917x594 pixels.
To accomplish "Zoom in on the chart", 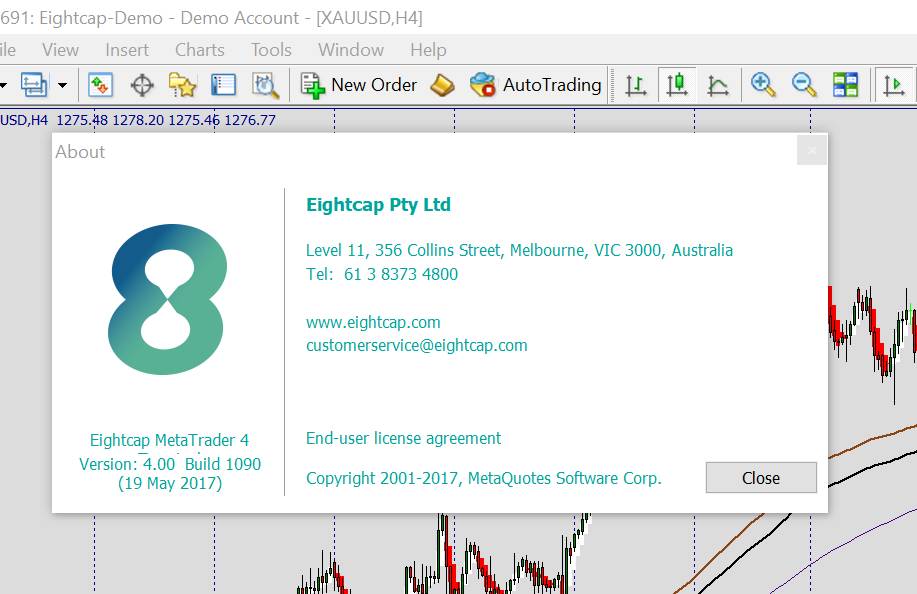I will coord(763,85).
